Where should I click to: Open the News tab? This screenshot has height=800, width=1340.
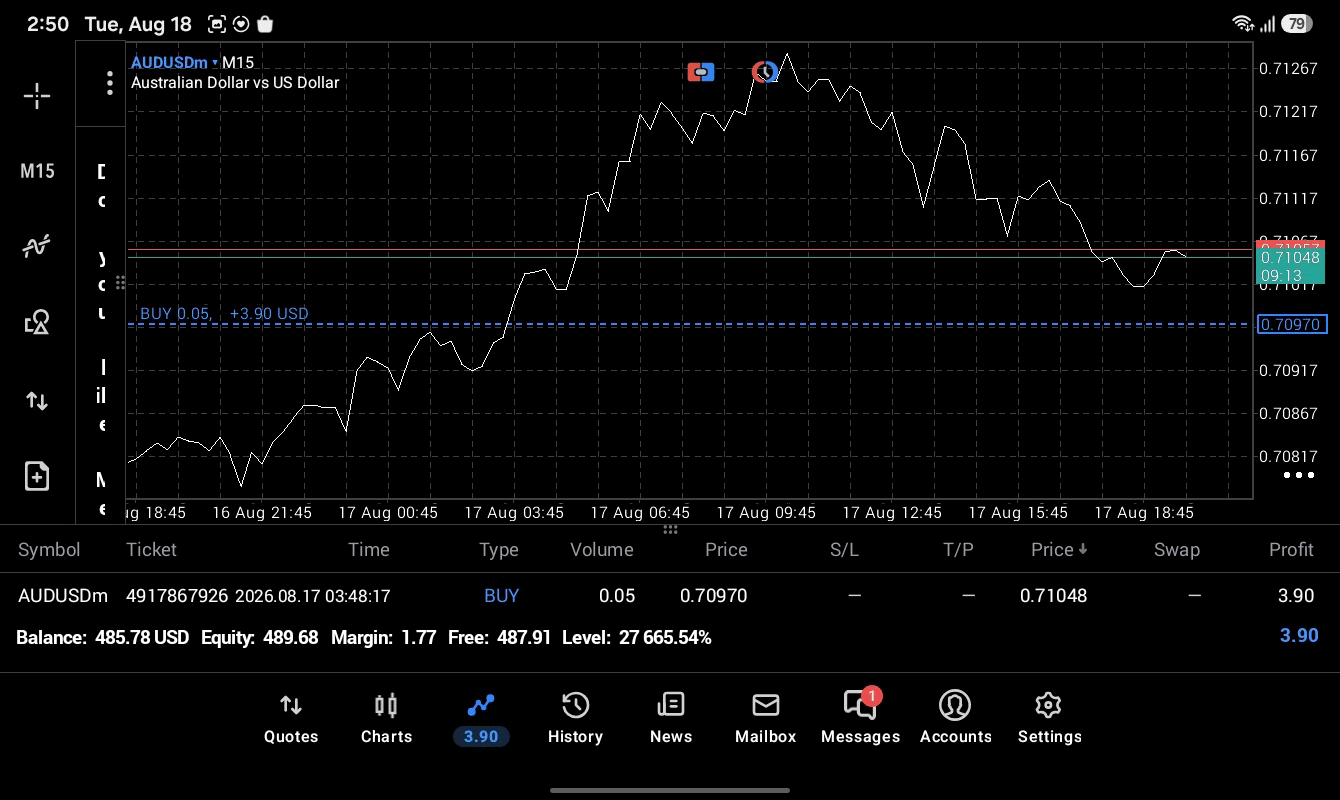[671, 719]
